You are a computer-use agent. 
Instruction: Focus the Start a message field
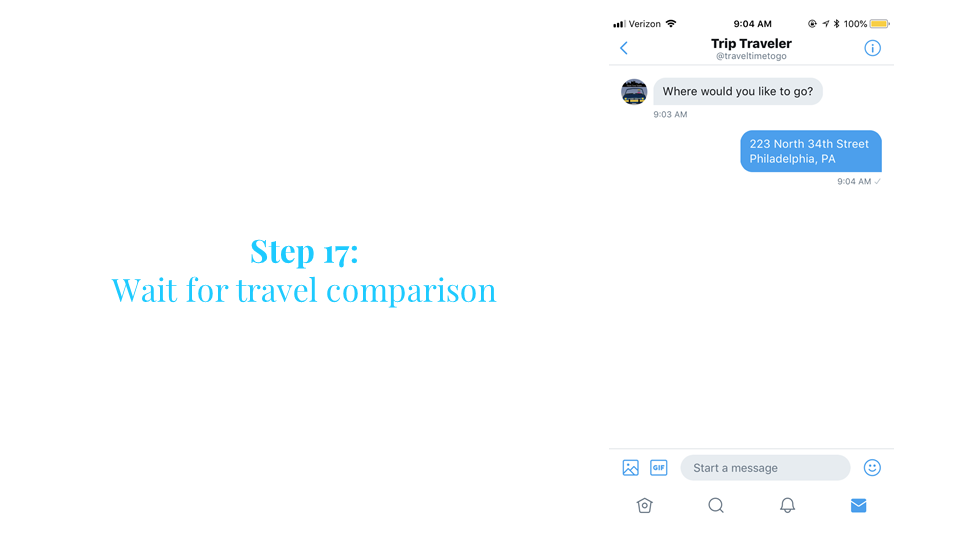pos(765,468)
